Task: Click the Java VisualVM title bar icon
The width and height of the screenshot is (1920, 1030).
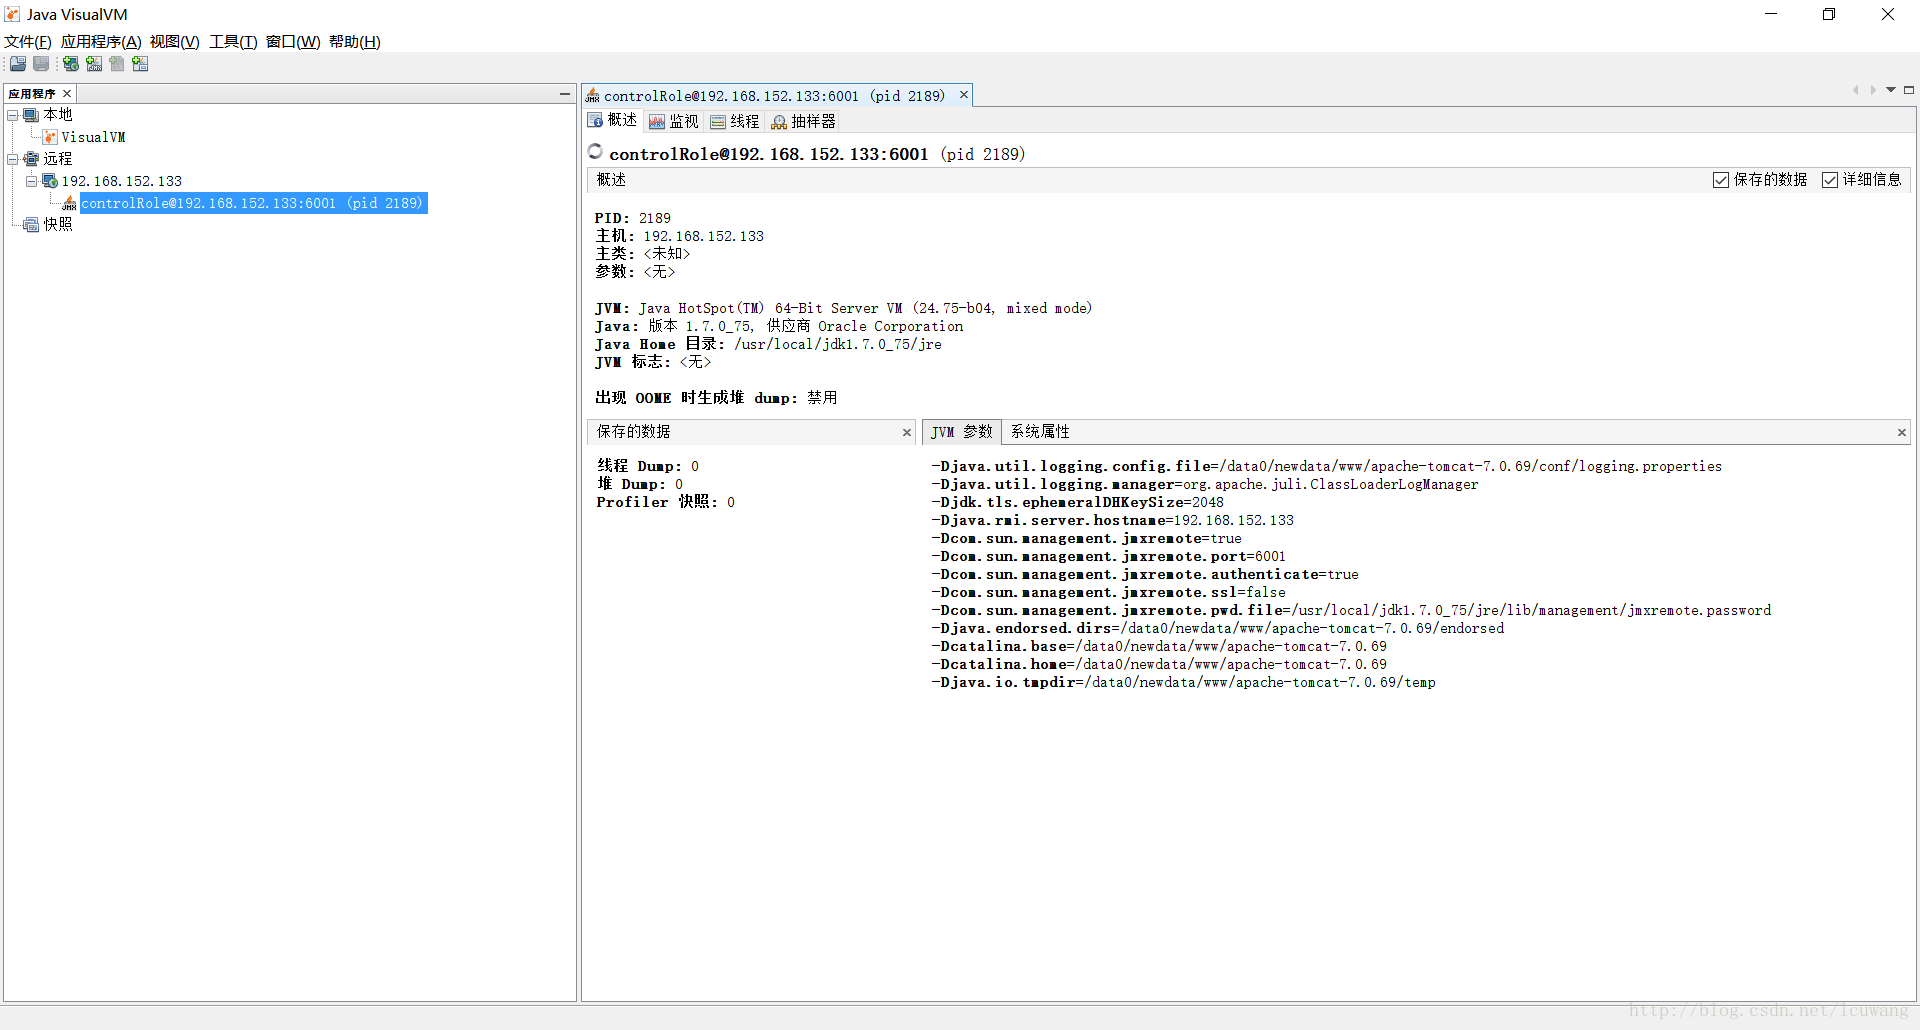Action: [x=13, y=14]
